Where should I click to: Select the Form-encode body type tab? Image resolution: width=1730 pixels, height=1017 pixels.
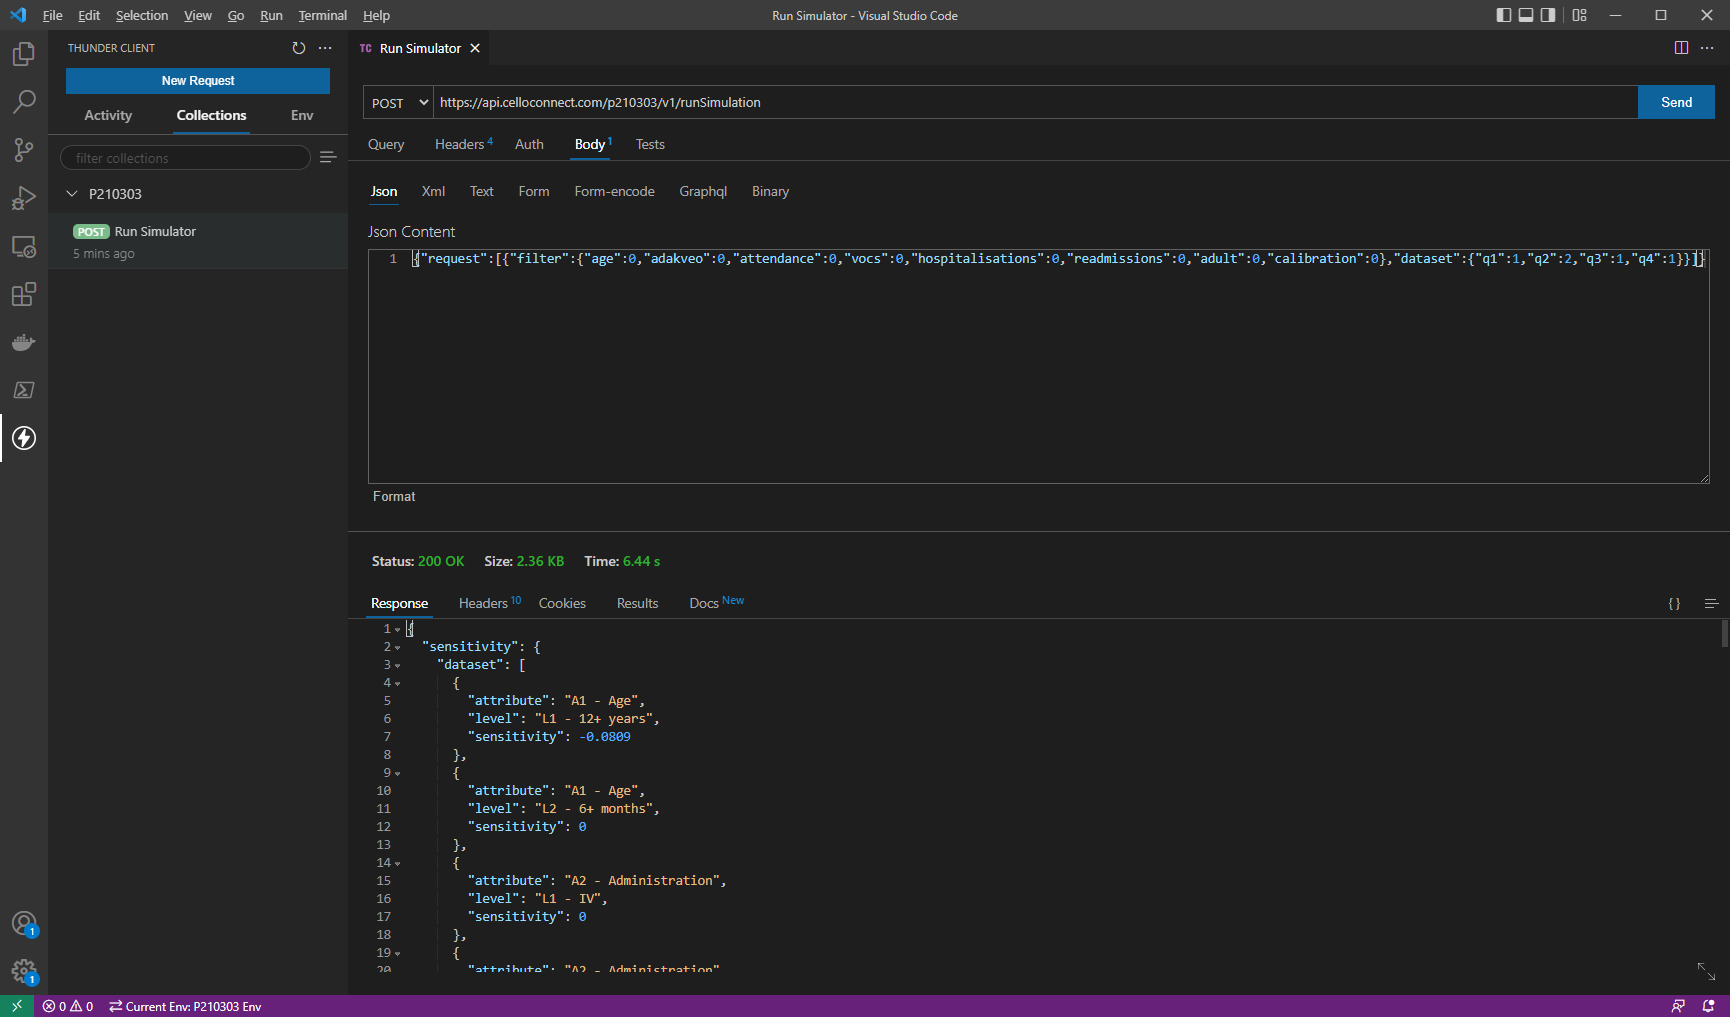pyautogui.click(x=614, y=191)
